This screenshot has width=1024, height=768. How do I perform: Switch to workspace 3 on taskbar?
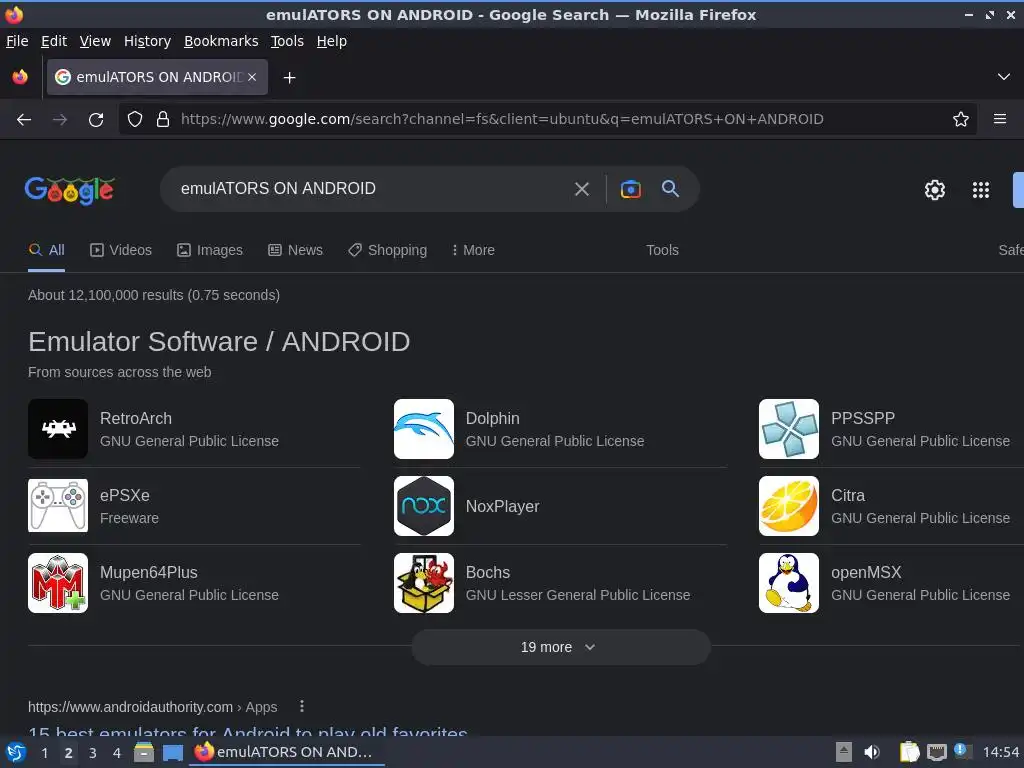point(93,753)
